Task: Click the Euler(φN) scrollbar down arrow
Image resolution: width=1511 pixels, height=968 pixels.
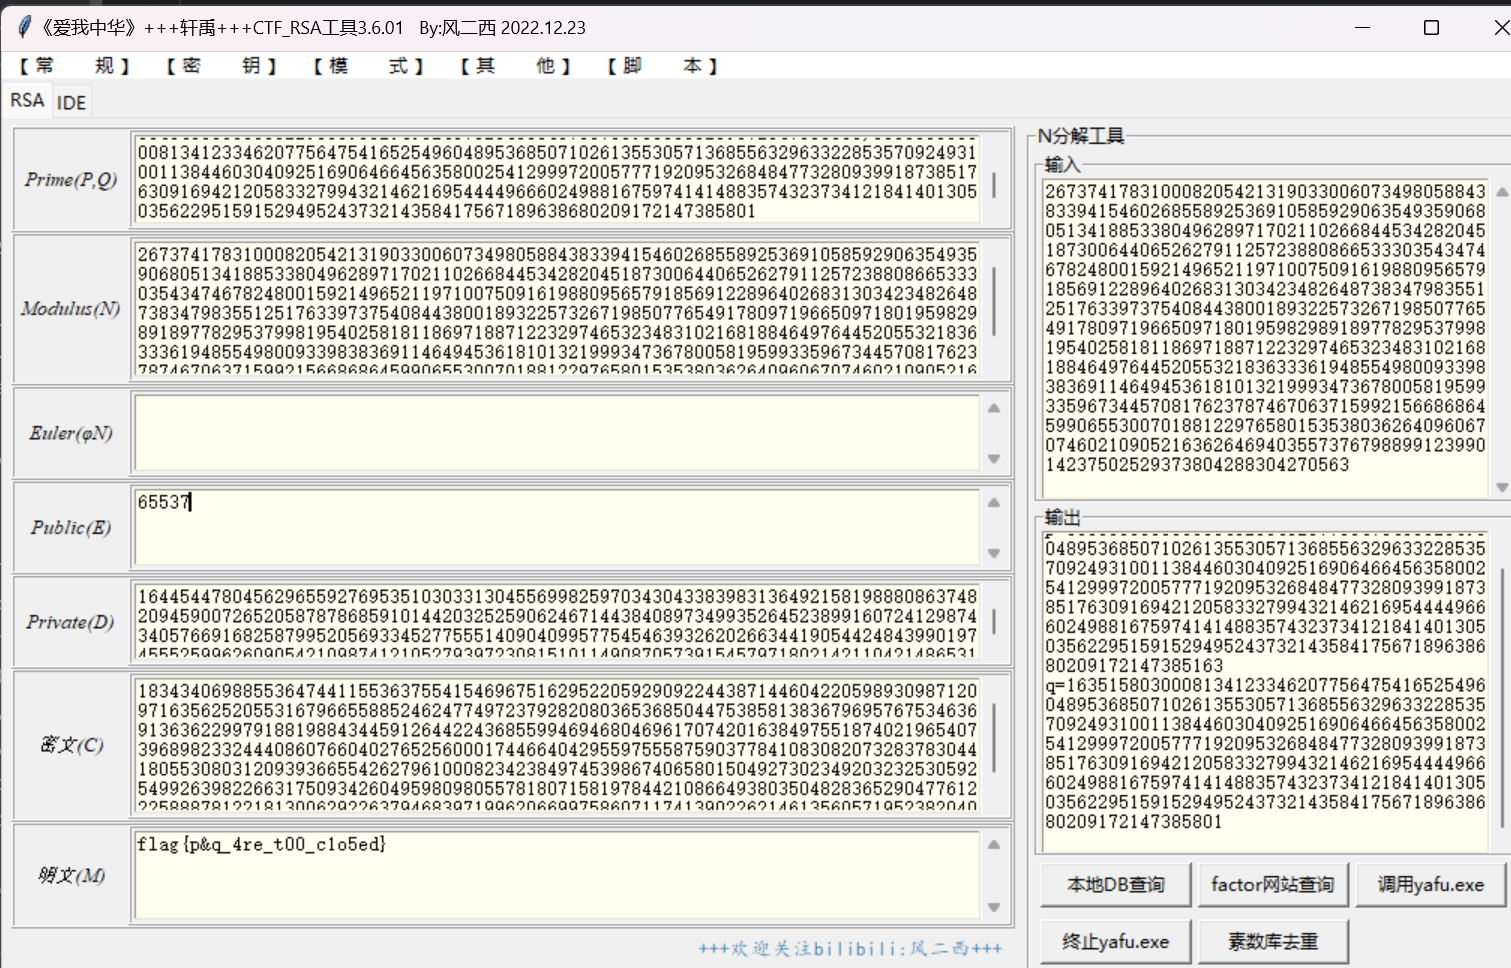Action: coord(994,459)
